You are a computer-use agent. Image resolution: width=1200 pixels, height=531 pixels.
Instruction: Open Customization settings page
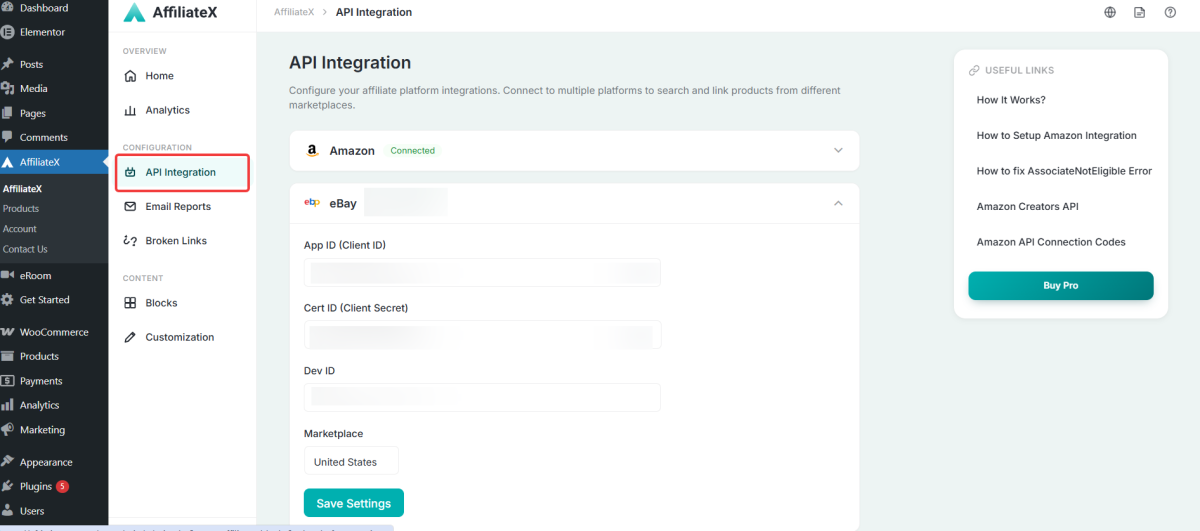pos(182,337)
